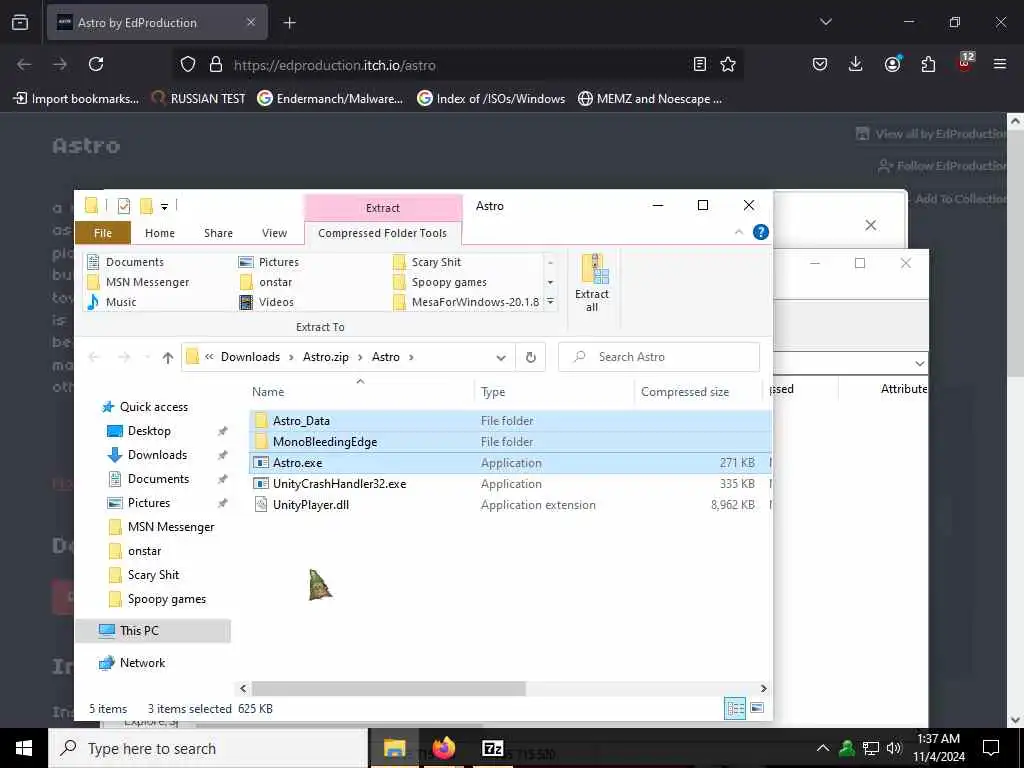
Task: Extract to MesaForWindows-20.1.8 destination
Action: 466,302
